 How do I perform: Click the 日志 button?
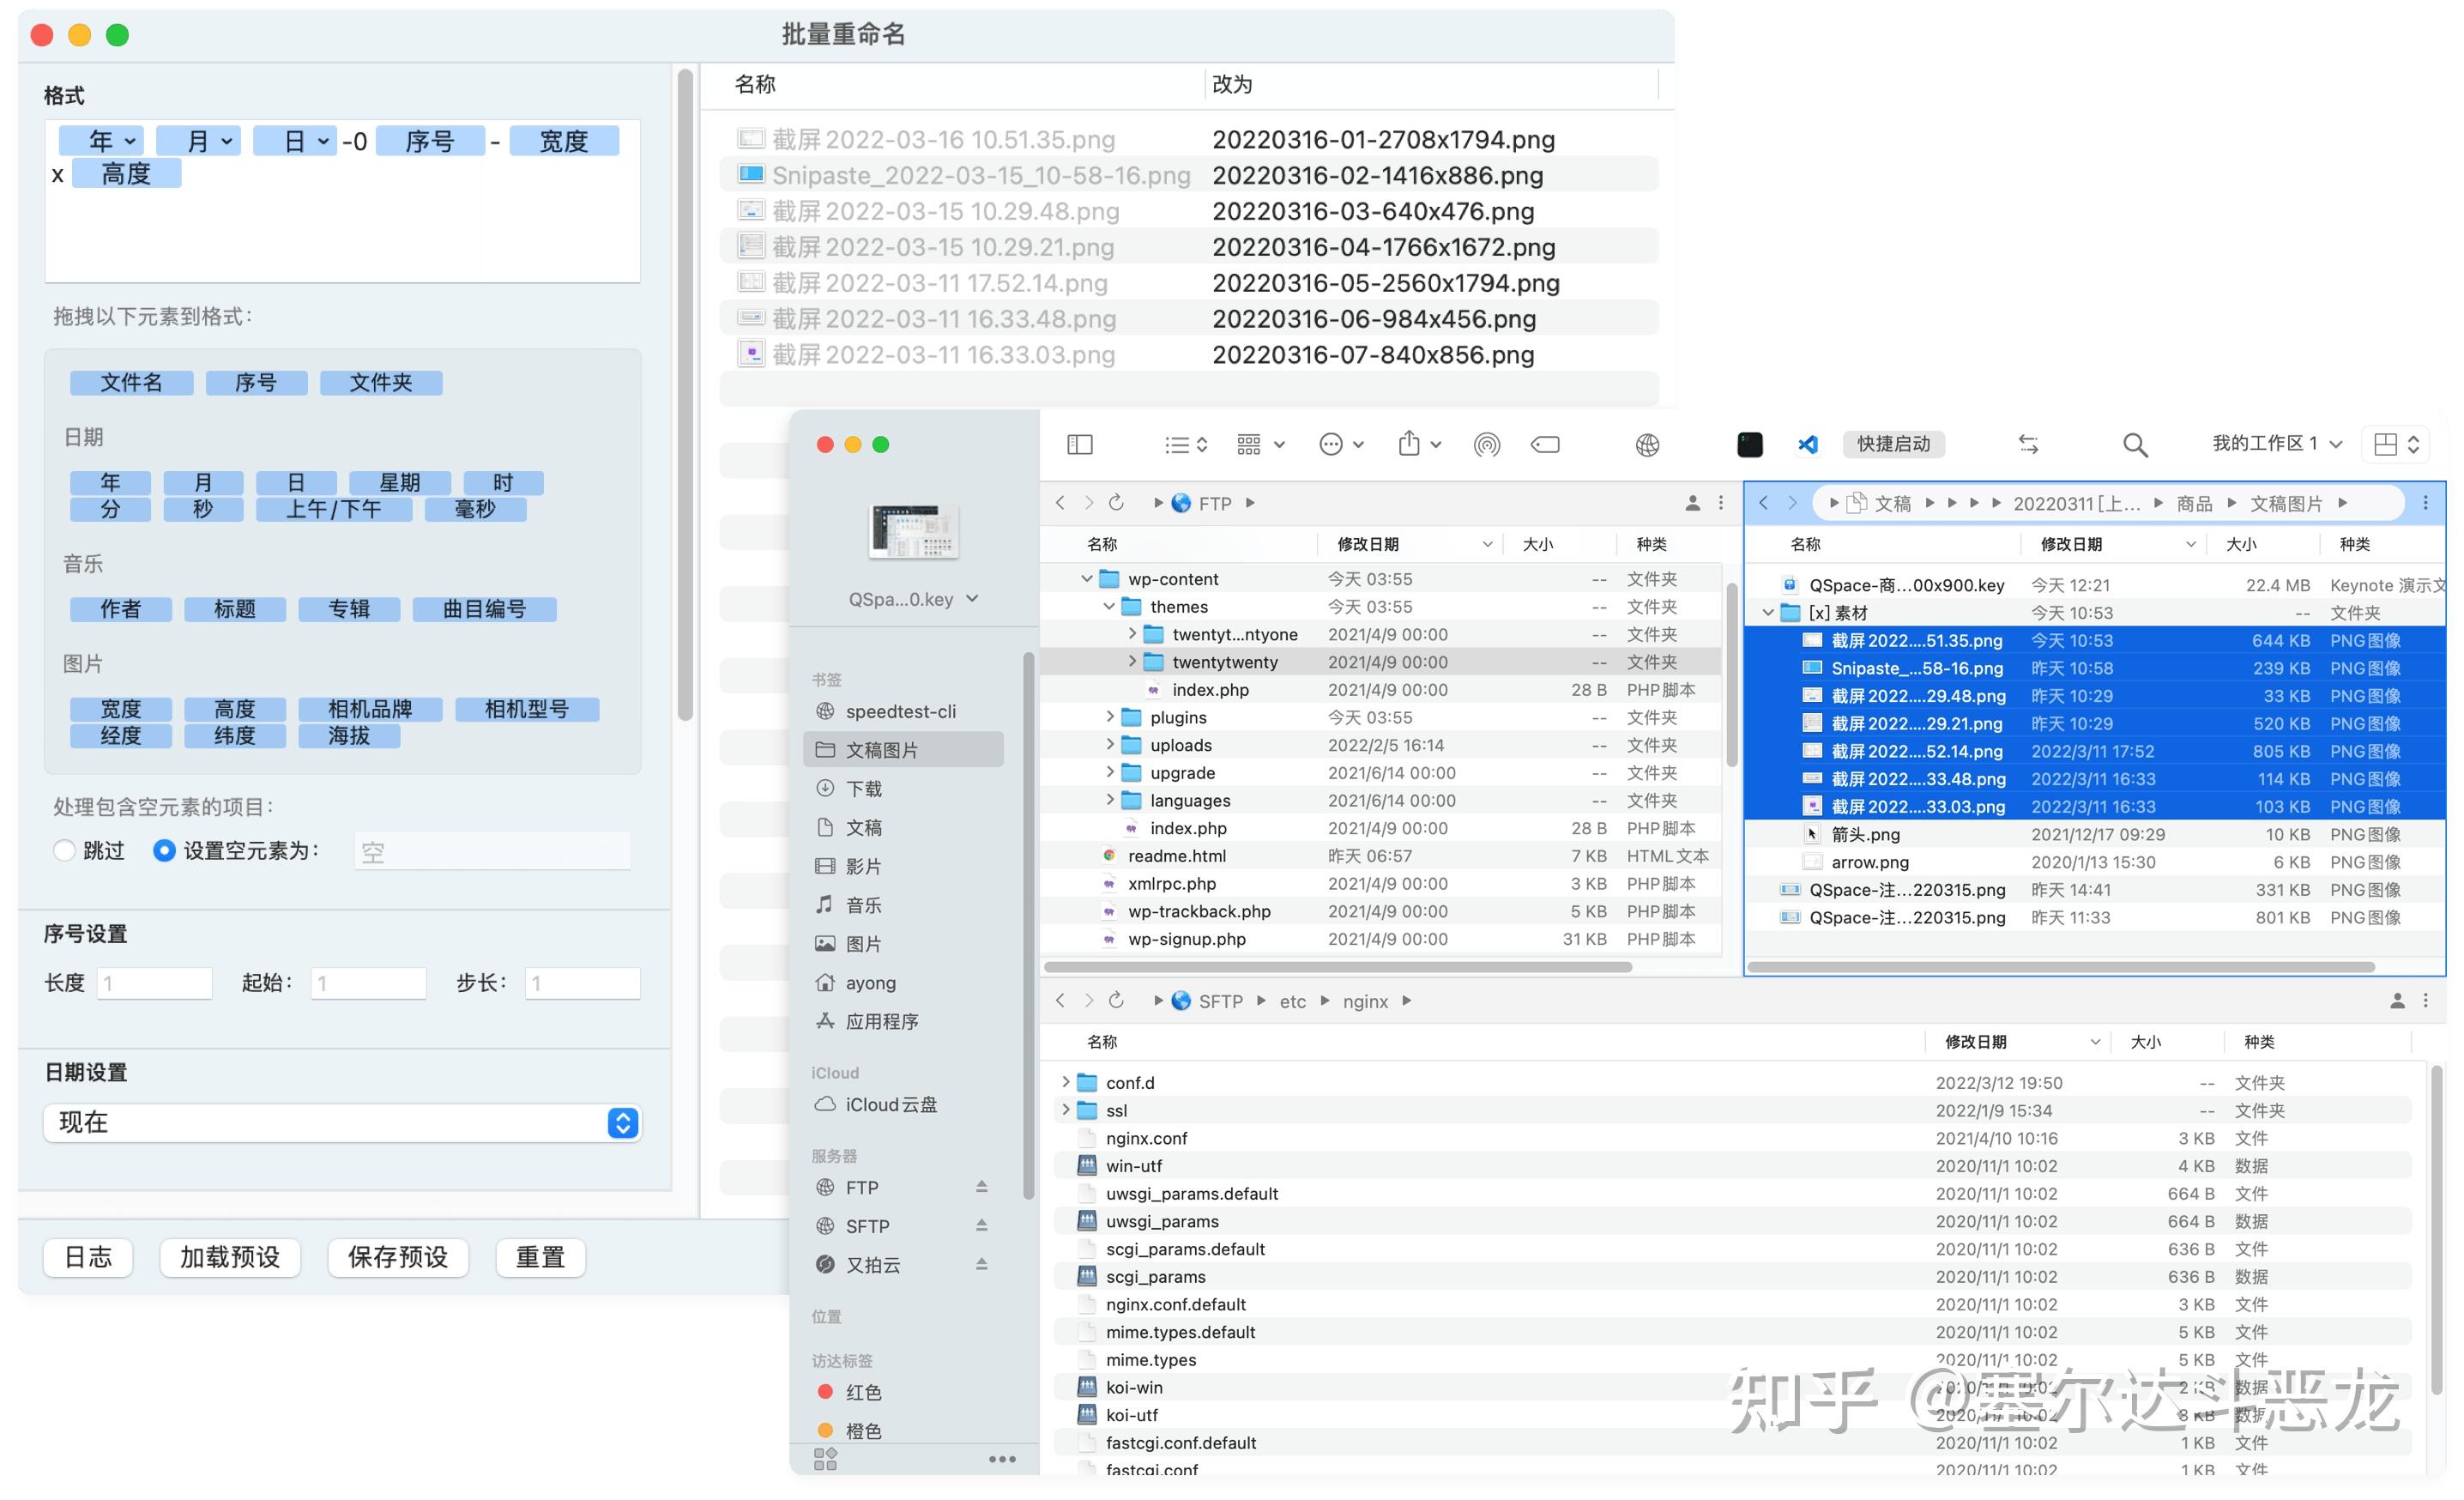[88, 1257]
